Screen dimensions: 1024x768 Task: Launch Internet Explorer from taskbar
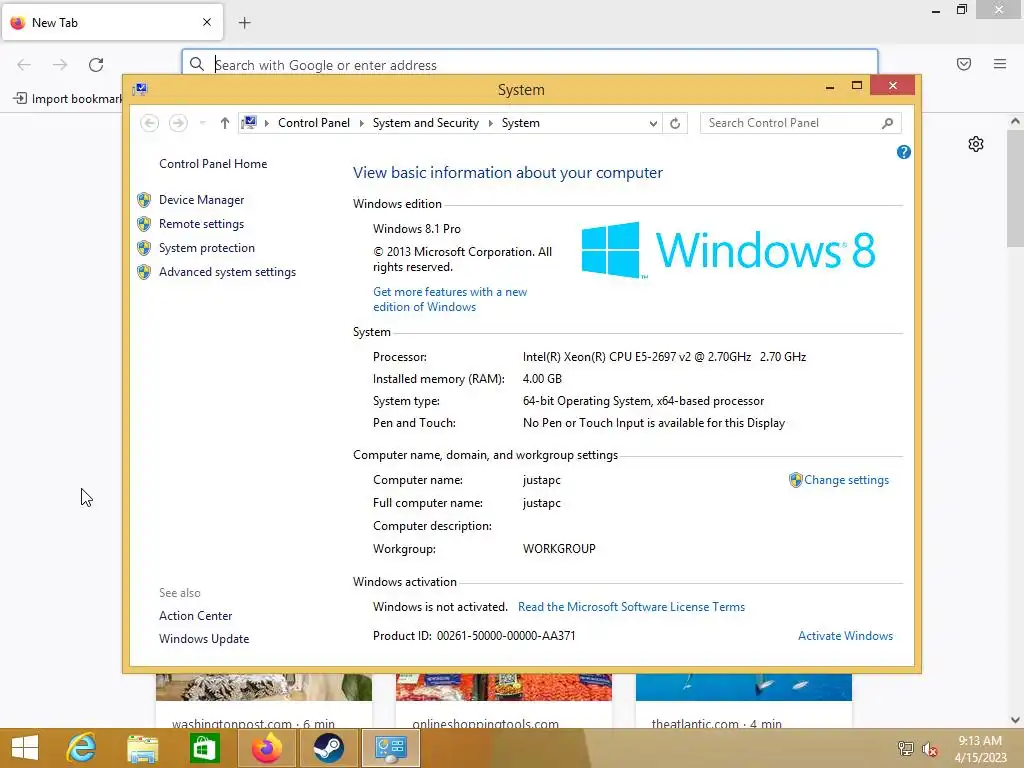click(82, 748)
